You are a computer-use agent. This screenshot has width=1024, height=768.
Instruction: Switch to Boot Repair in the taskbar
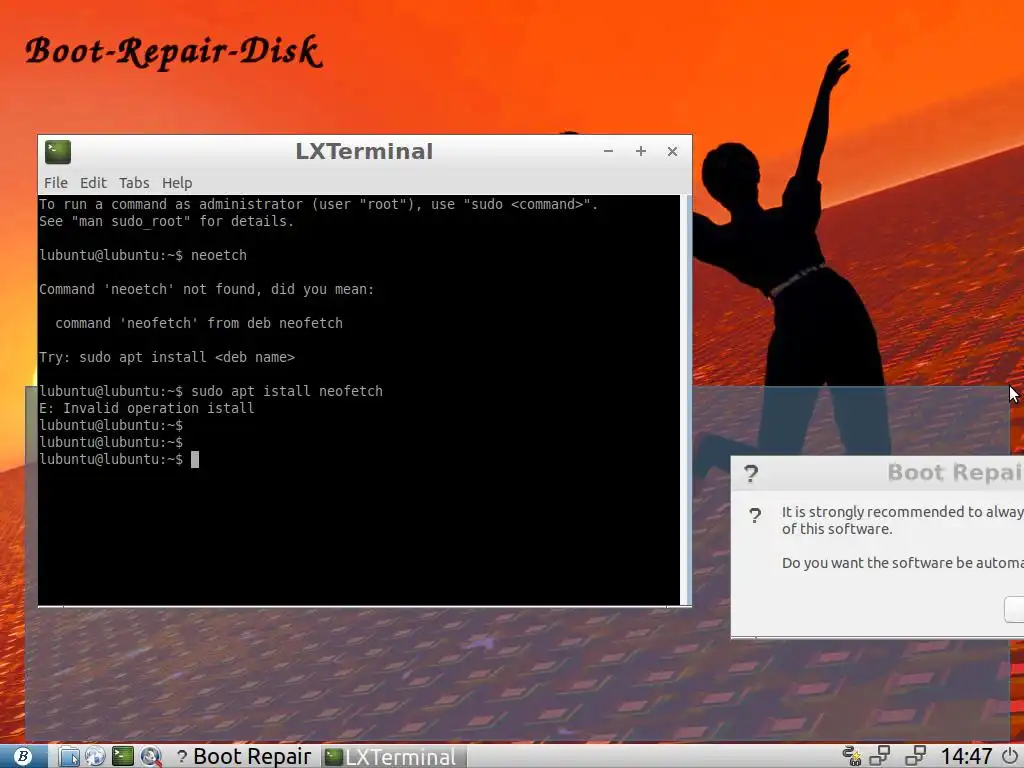pyautogui.click(x=244, y=756)
